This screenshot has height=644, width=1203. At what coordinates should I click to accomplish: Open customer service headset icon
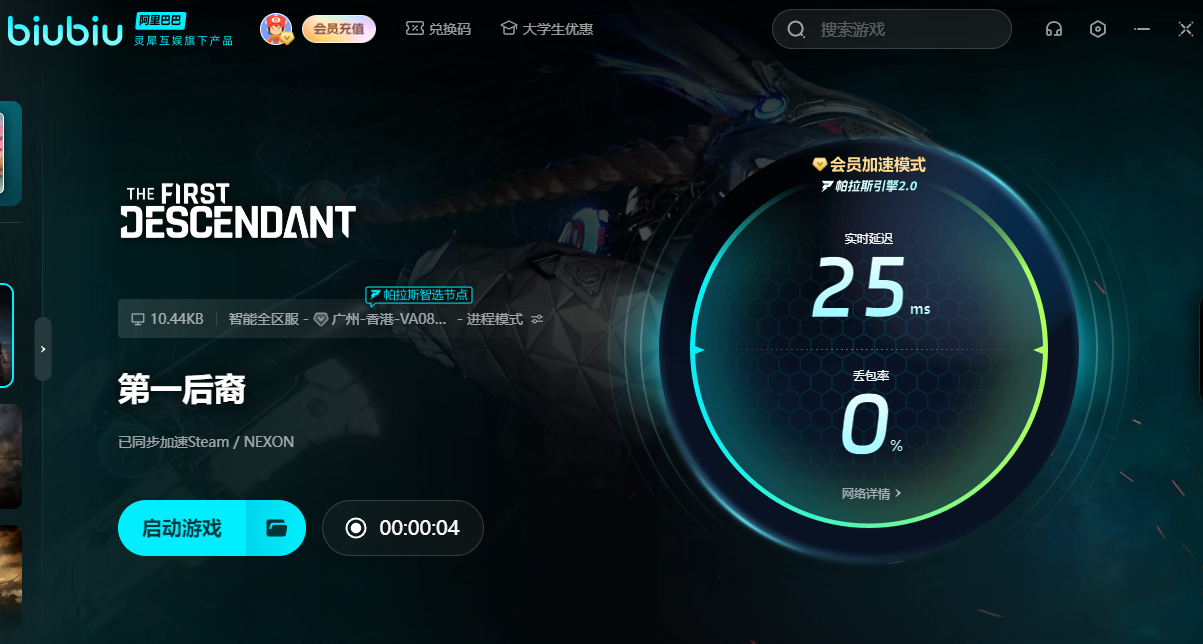(1053, 29)
